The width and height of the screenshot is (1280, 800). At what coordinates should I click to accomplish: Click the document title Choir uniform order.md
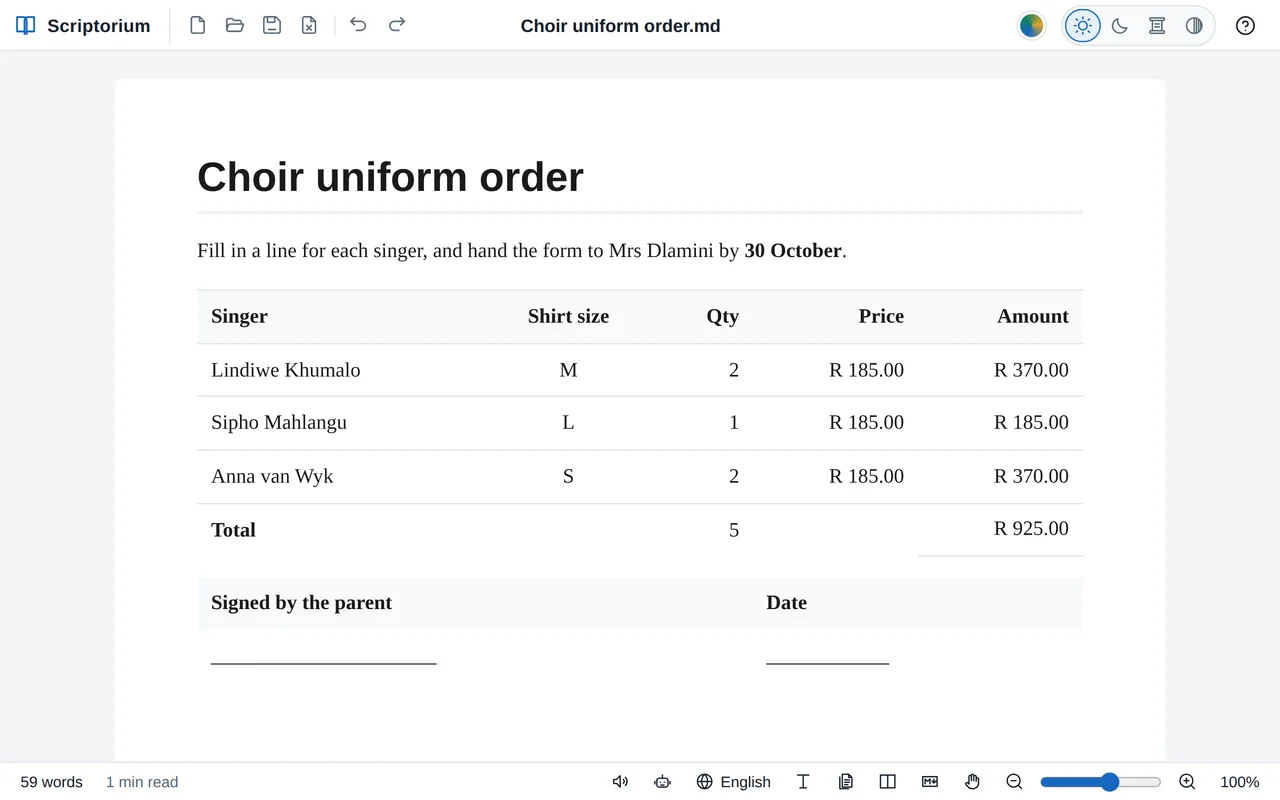tap(620, 26)
